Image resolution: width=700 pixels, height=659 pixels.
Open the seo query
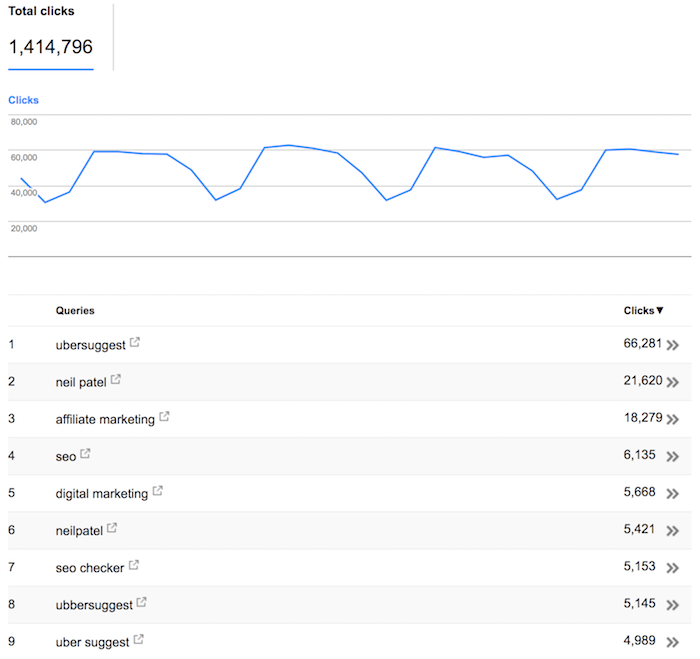coord(66,457)
